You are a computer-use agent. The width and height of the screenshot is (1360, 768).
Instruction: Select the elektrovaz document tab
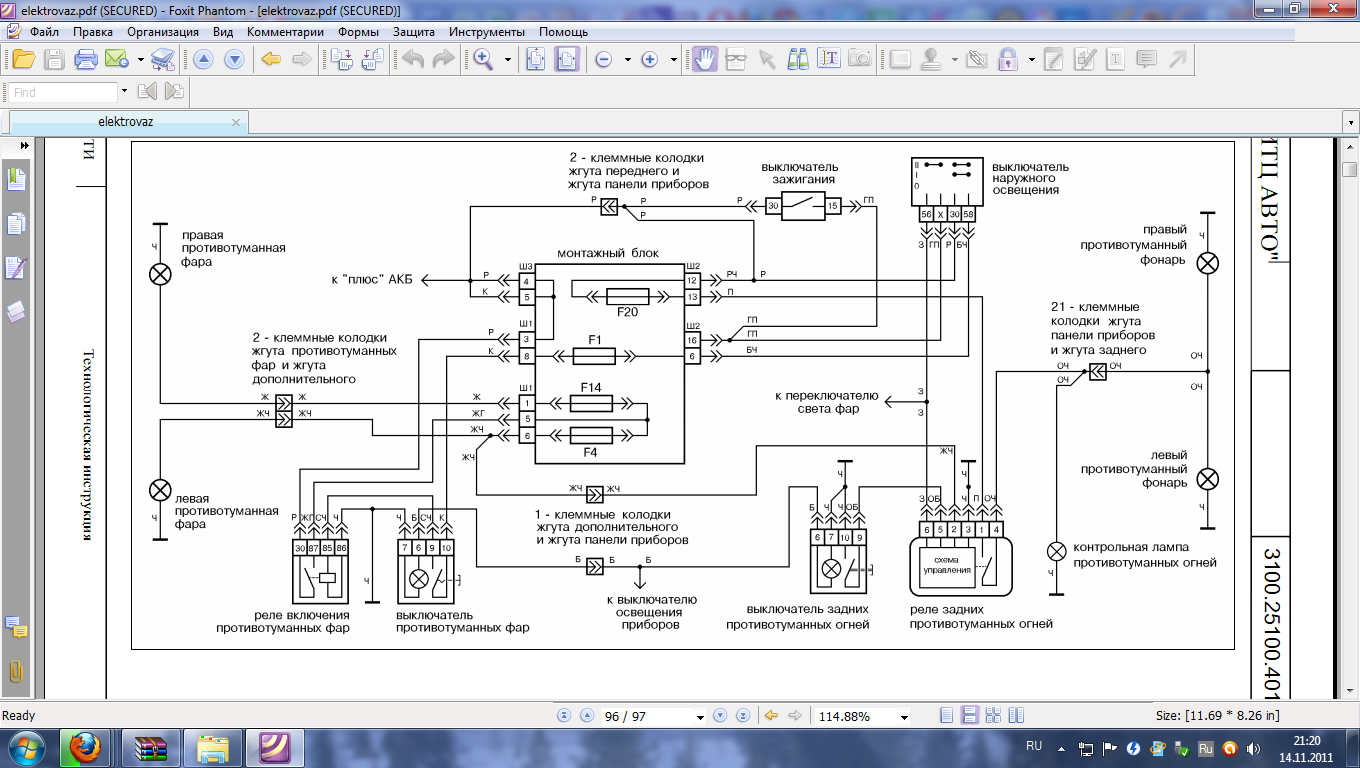125,122
